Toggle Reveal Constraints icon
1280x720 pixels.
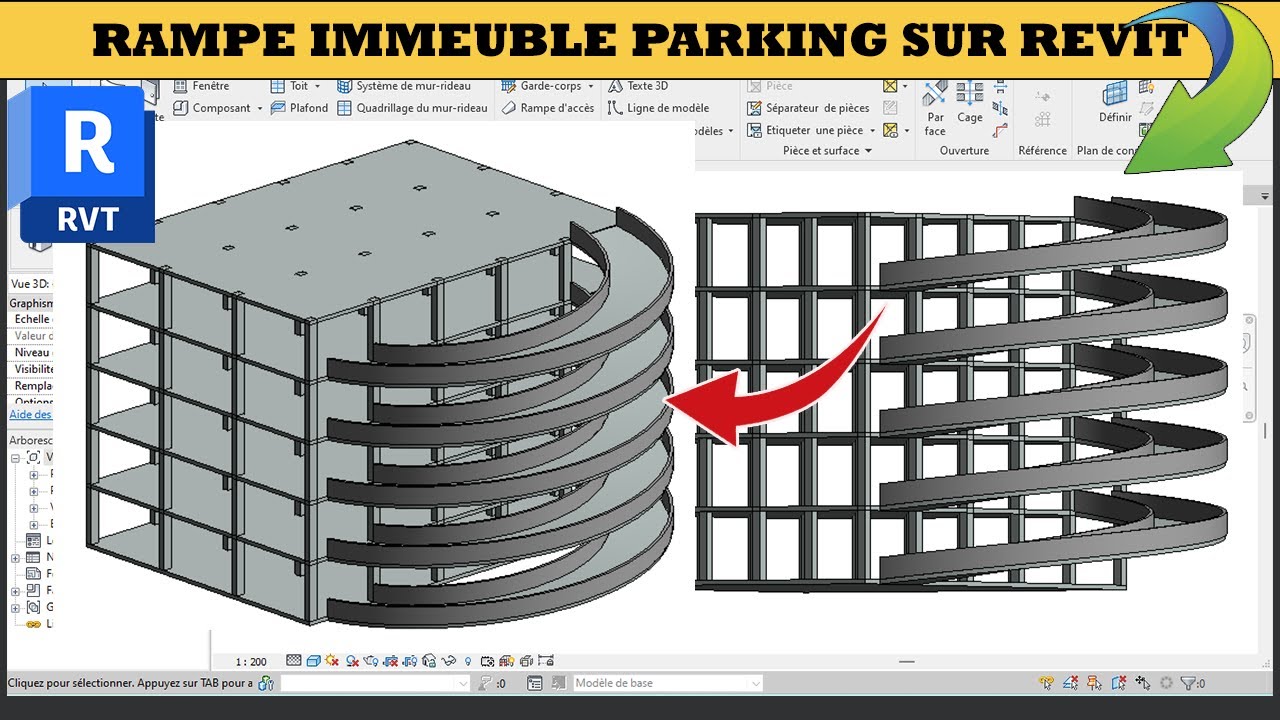[x=546, y=660]
